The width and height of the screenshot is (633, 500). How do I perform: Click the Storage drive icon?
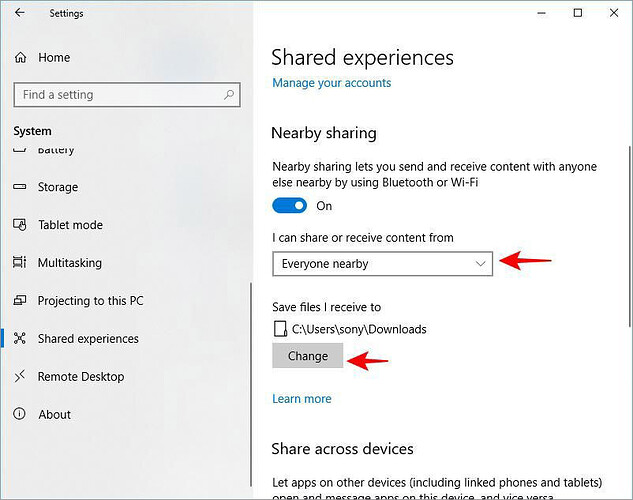19,187
